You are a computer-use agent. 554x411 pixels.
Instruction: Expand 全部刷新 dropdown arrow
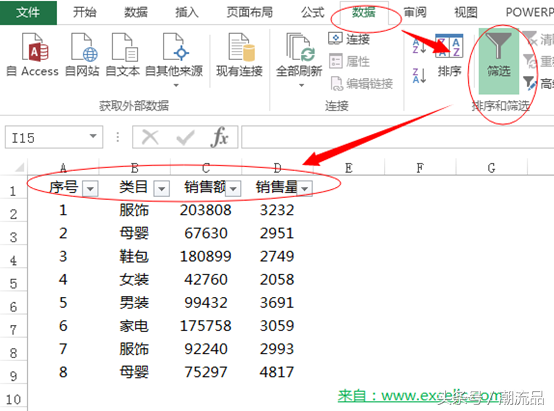301,85
